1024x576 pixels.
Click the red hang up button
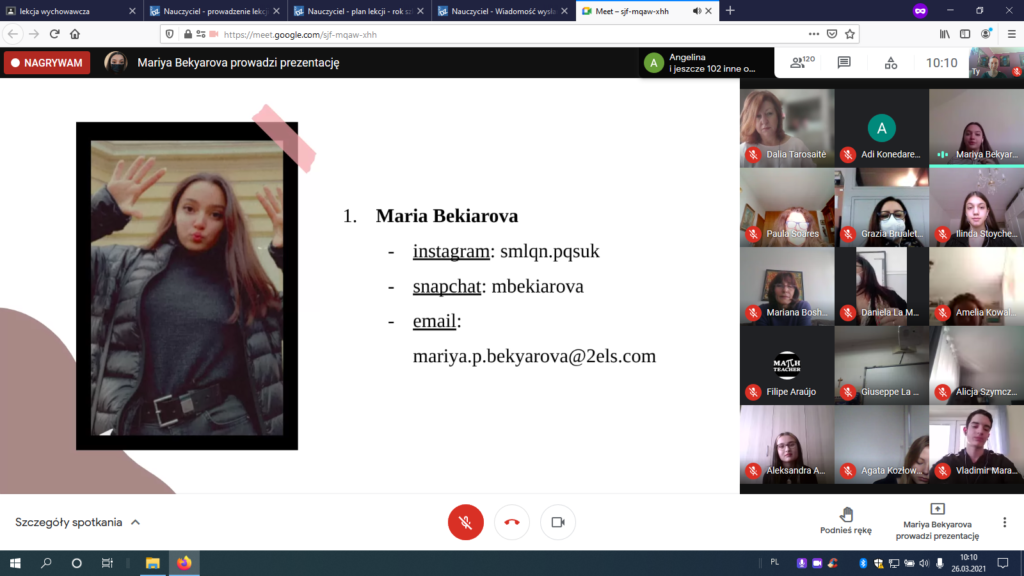(512, 522)
